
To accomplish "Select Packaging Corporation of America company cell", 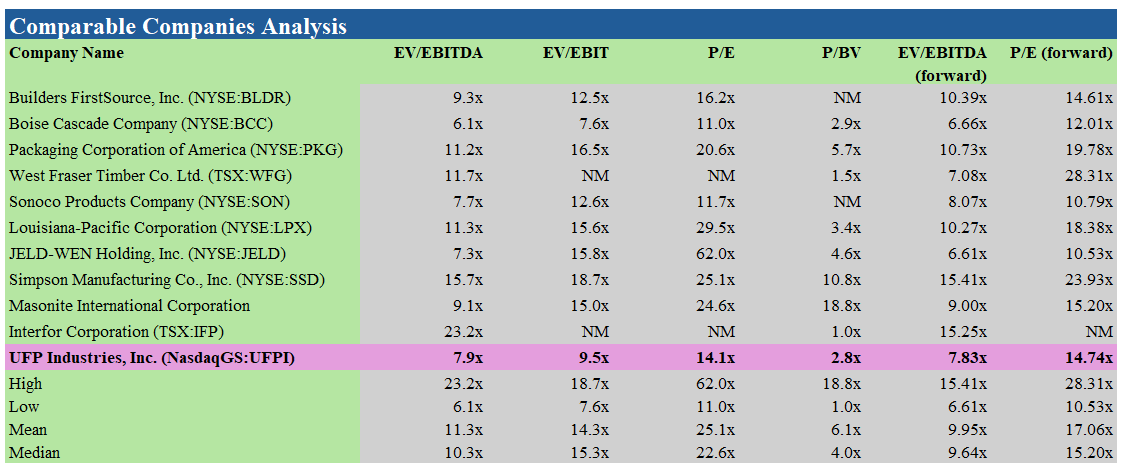I will pyautogui.click(x=175, y=150).
